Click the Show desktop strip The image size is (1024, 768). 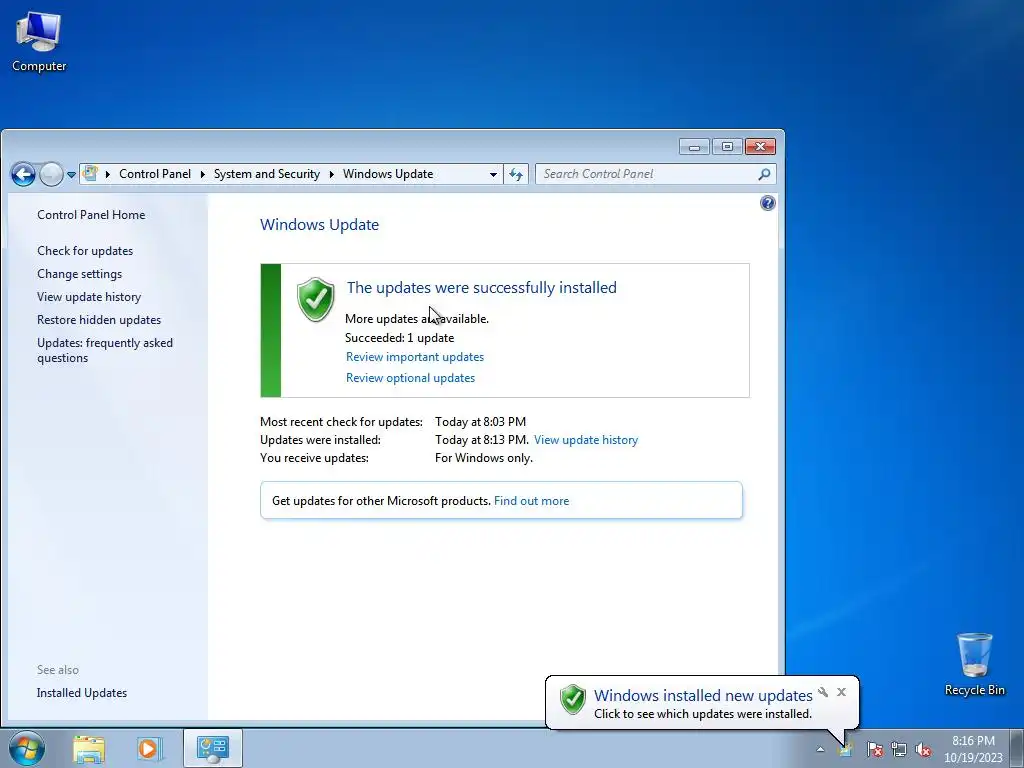coord(1017,748)
